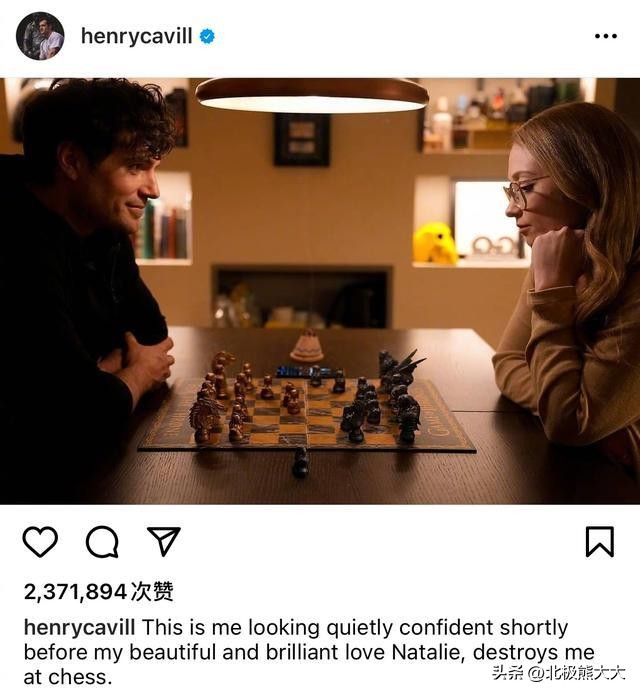Image resolution: width=640 pixels, height=695 pixels.
Task: Click the yellow plush toy on shelf
Action: coord(435,243)
